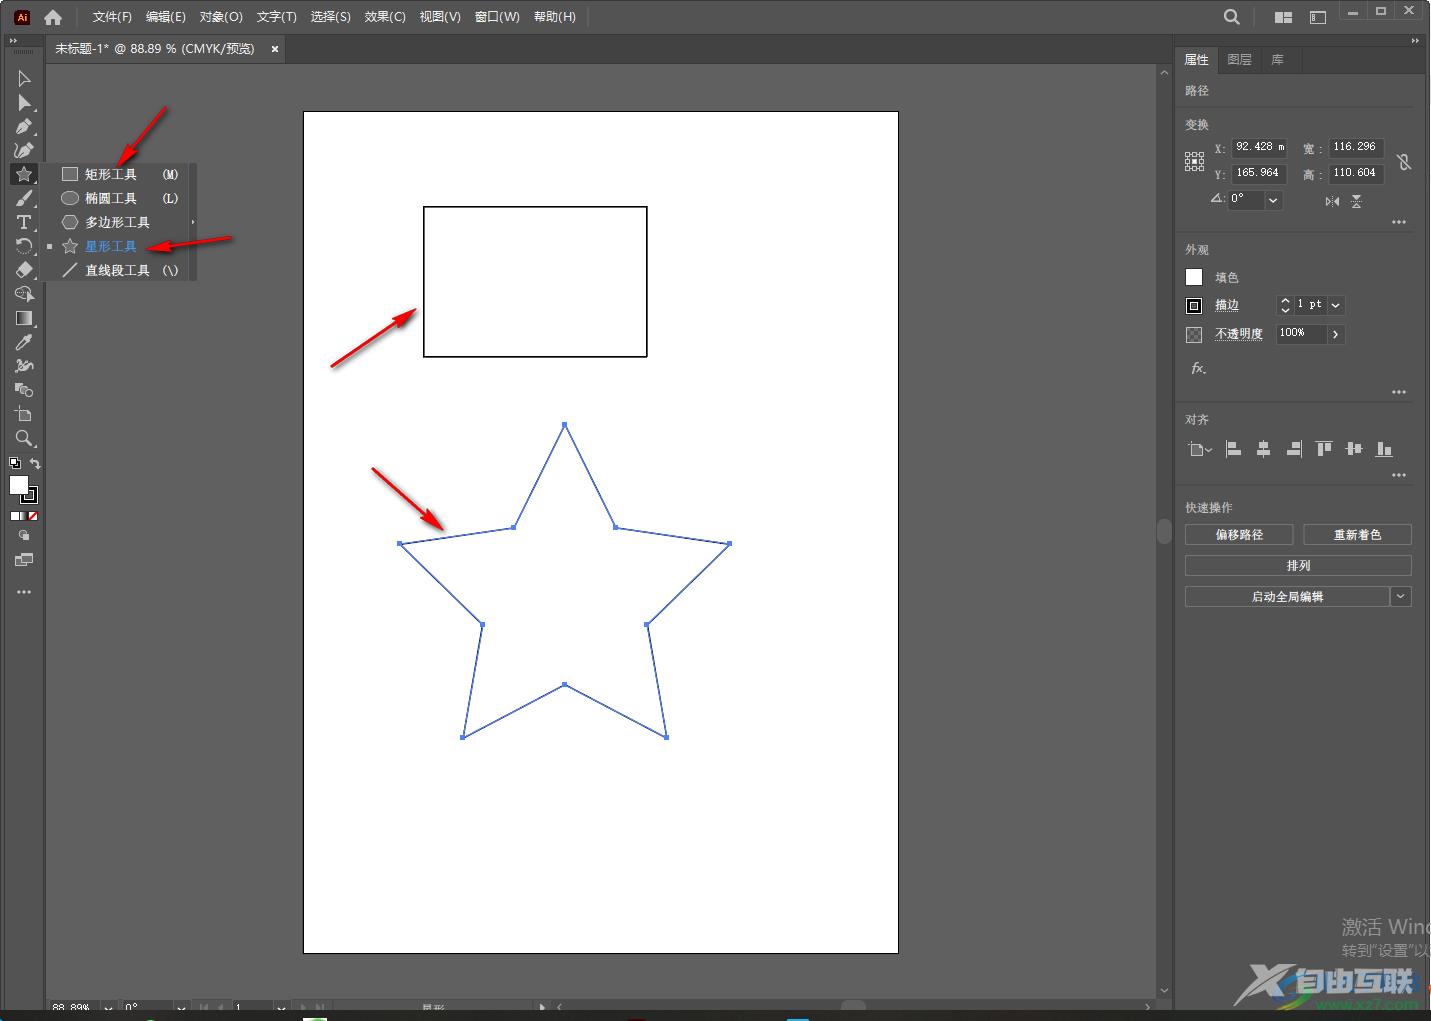The image size is (1431, 1021).
Task: Choose 椭圆工具 from the flyout
Action: click(119, 198)
